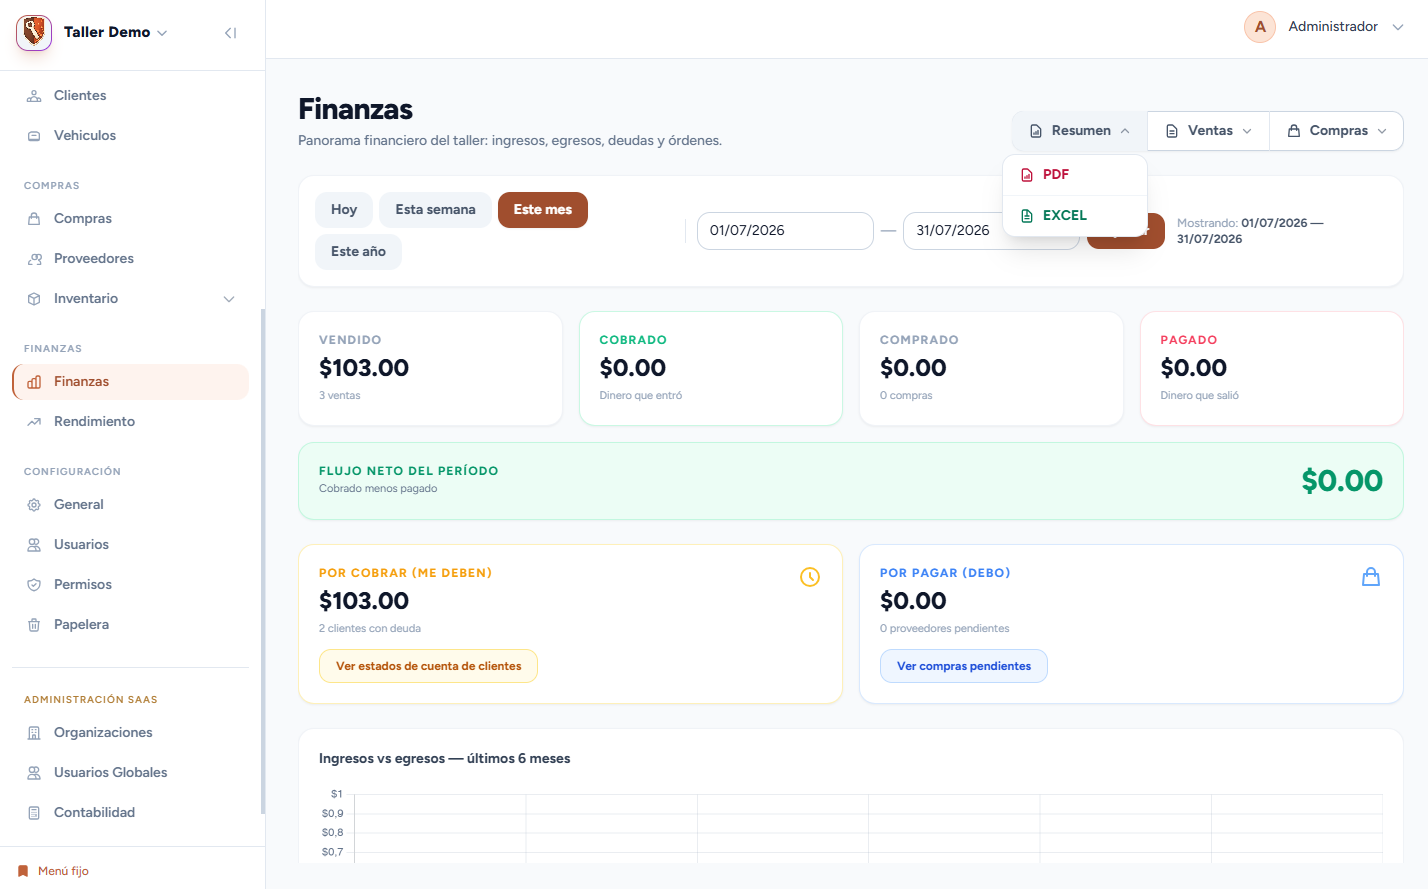1428x889 pixels.
Task: Click the Usuarios Globales icon
Action: 34,773
